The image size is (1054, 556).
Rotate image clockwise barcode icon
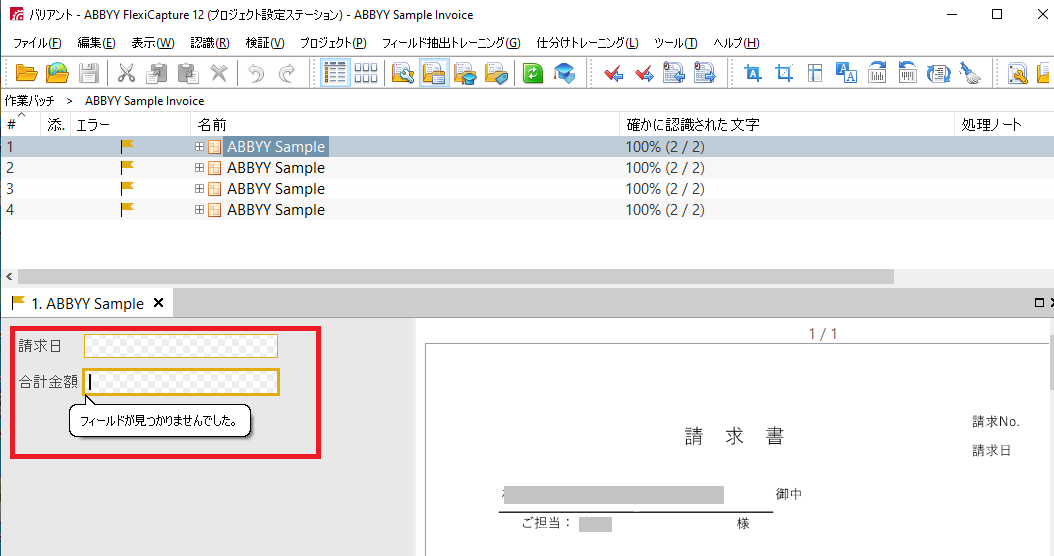(x=877, y=73)
